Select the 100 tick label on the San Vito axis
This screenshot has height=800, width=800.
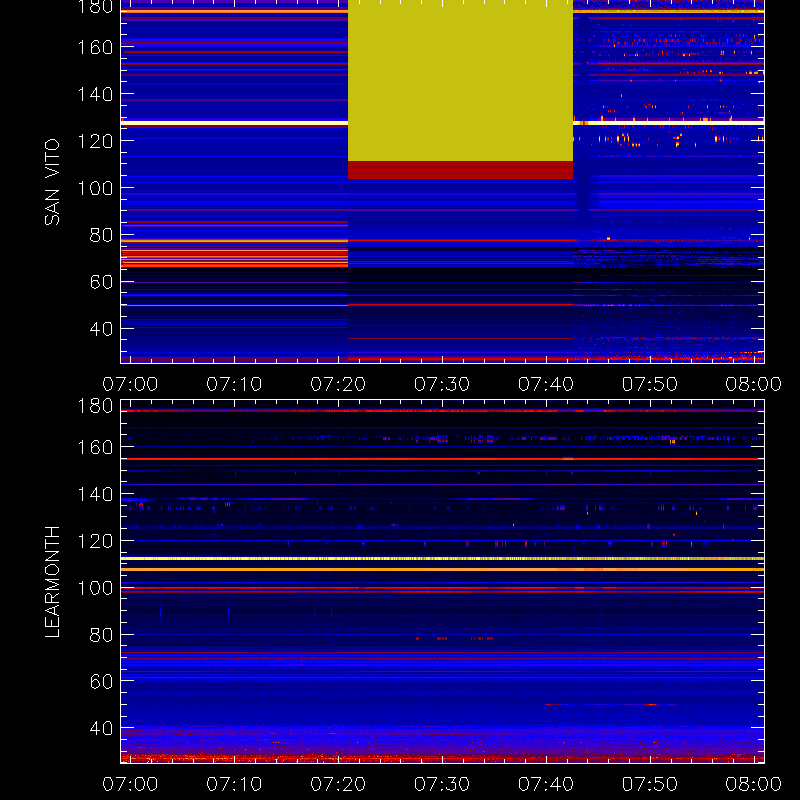(95, 188)
